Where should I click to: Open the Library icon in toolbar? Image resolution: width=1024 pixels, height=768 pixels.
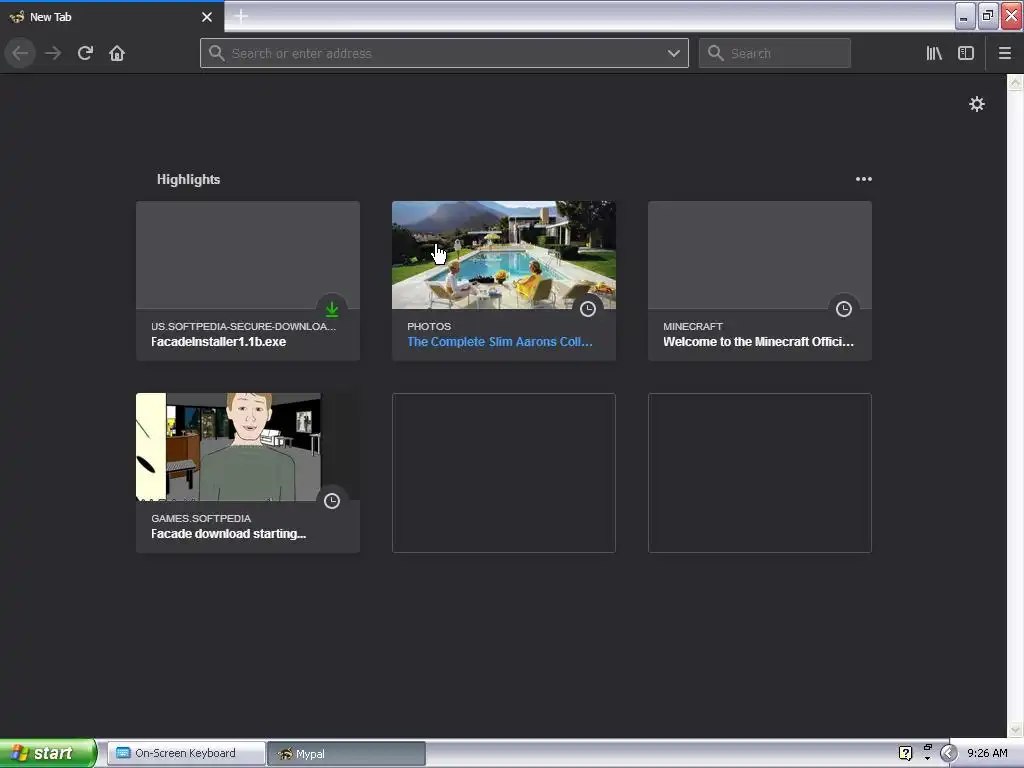(934, 53)
